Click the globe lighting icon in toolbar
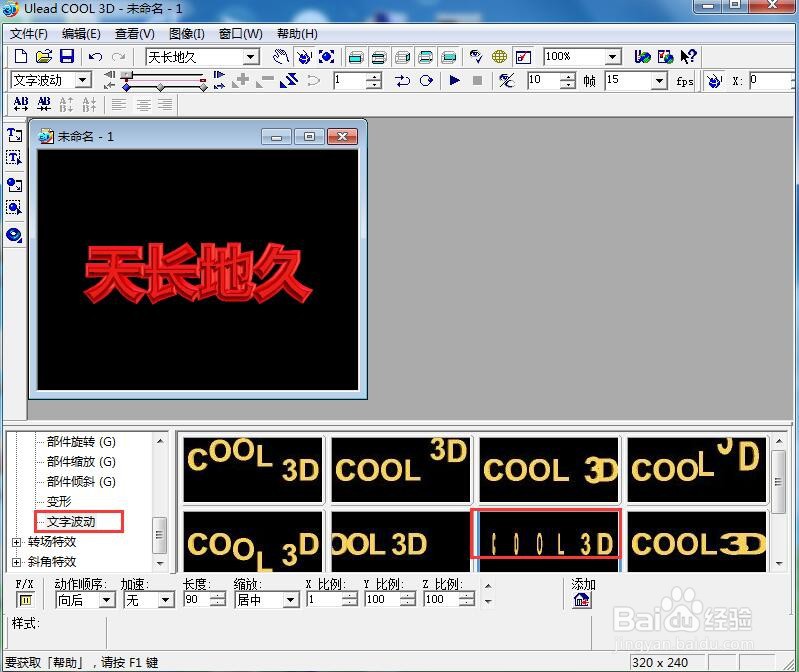Viewport: 799px width, 672px height. pos(499,57)
